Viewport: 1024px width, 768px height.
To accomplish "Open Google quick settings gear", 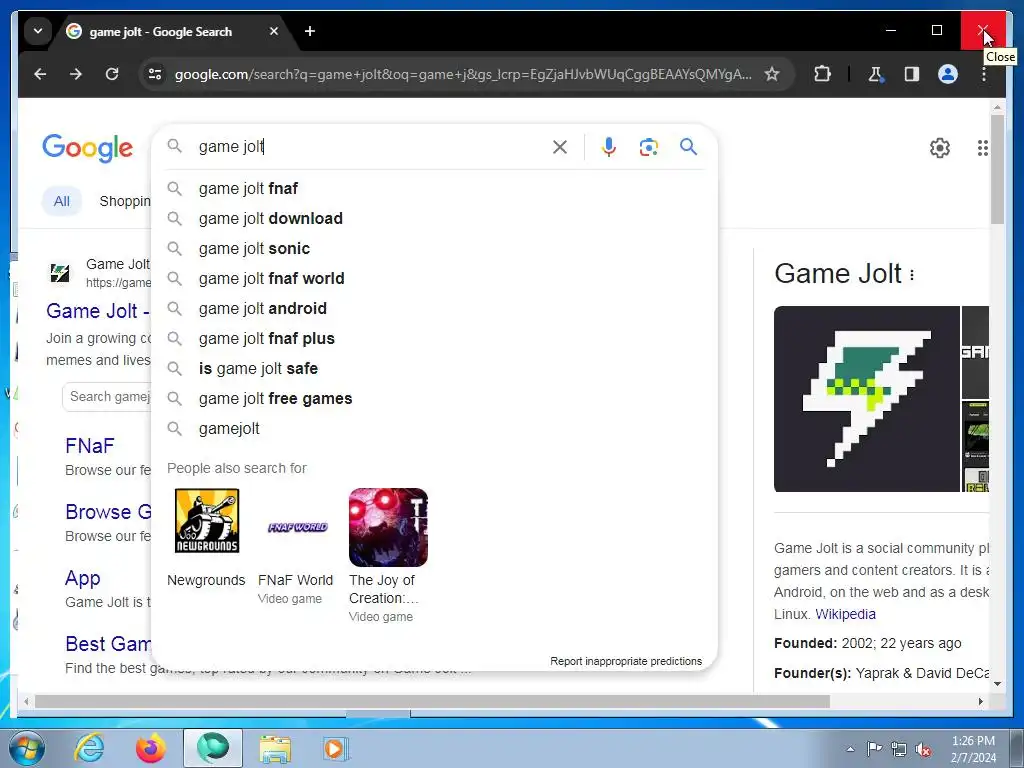I will 940,148.
